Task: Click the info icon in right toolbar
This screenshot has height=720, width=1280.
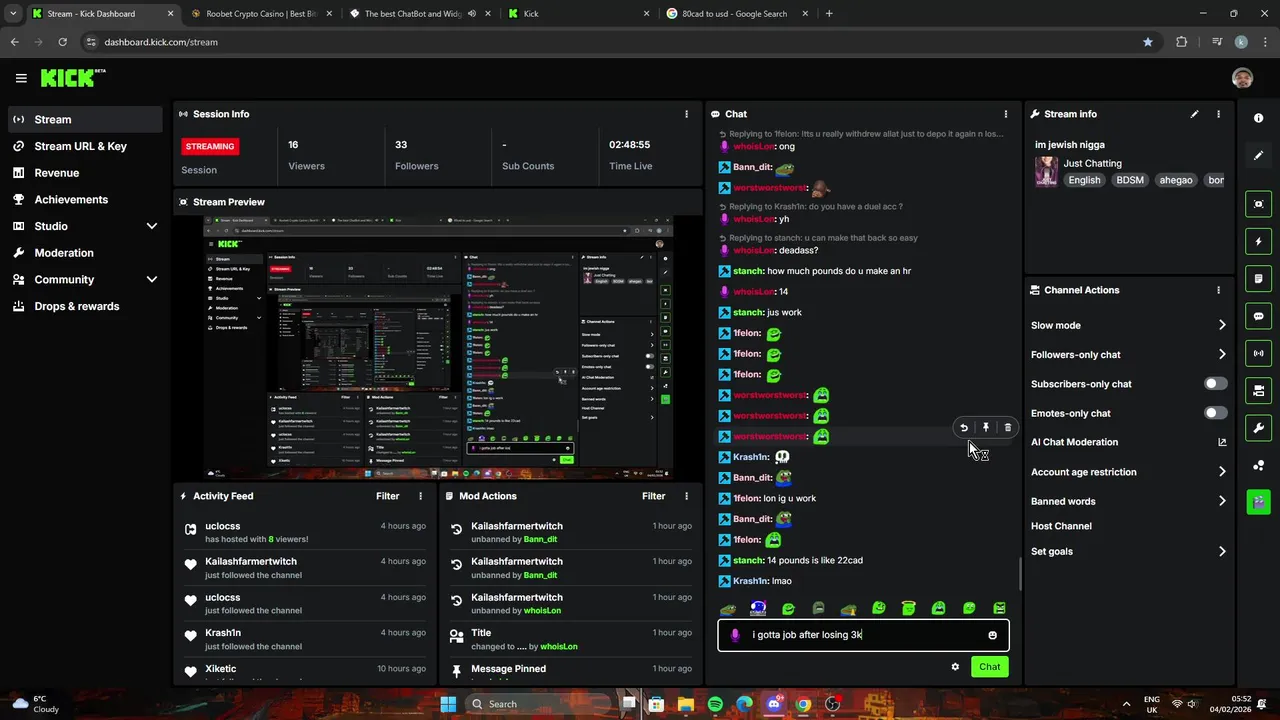Action: point(1258,118)
